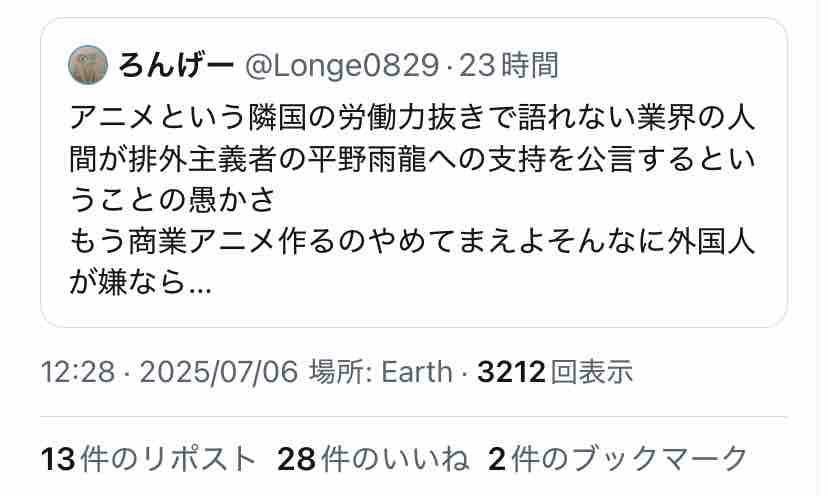Click the quoted line うことの愚かさ
828x496 pixels.
[173, 200]
